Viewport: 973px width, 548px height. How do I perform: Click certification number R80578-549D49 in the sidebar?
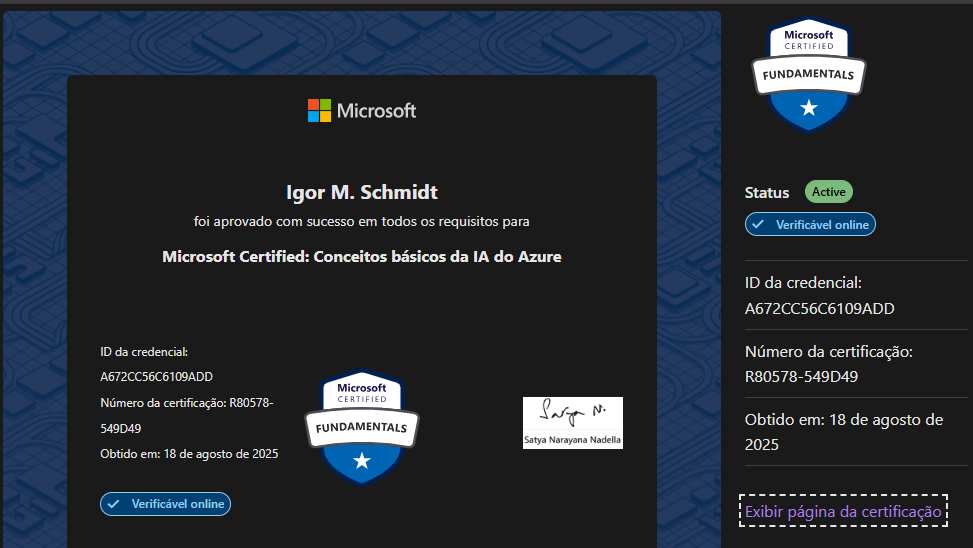point(801,377)
